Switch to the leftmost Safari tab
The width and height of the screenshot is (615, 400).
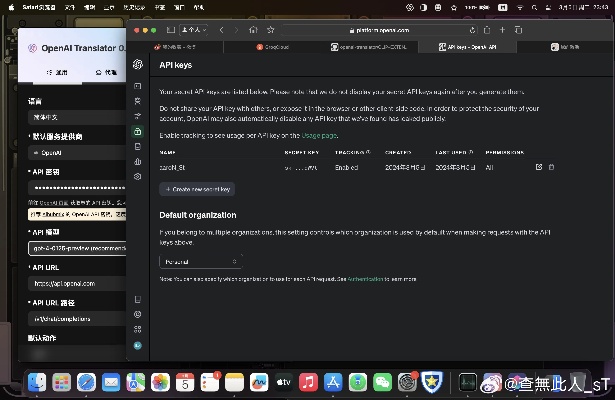pyautogui.click(x=175, y=47)
